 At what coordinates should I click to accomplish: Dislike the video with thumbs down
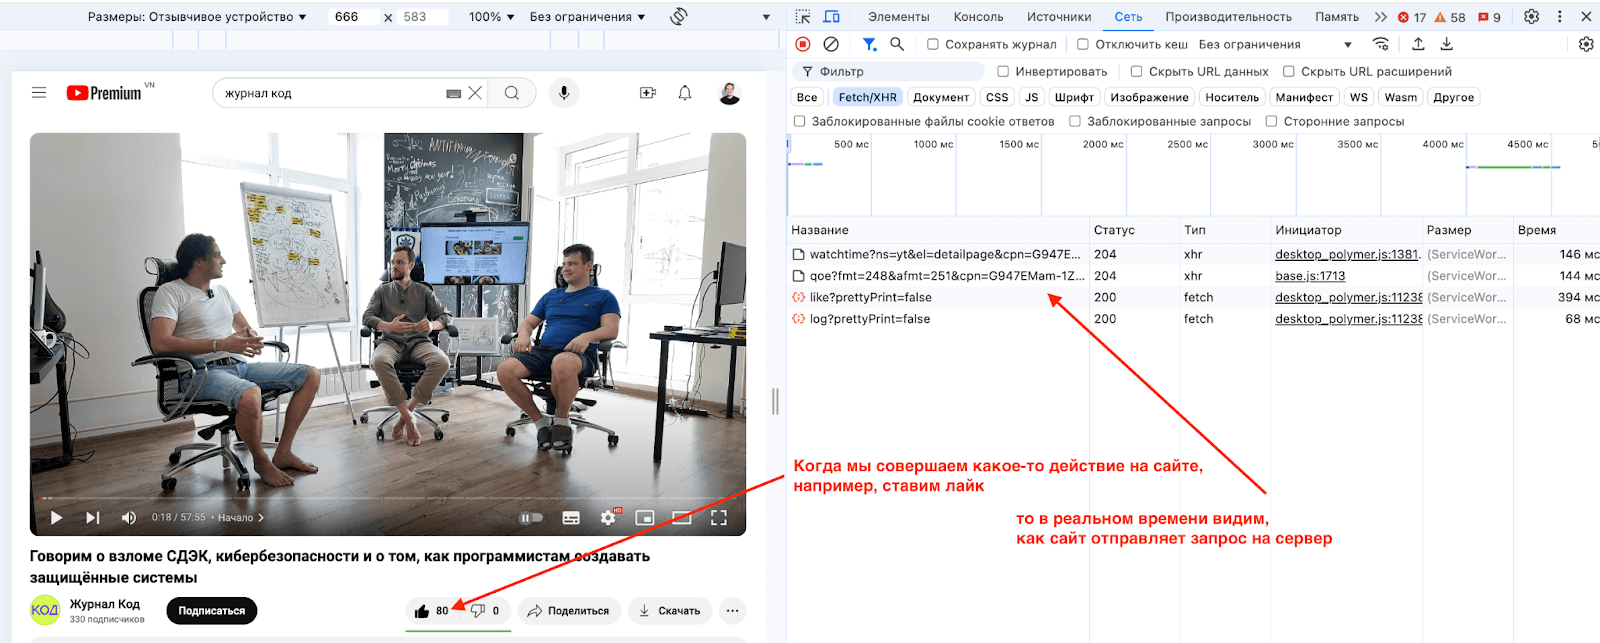pos(485,611)
